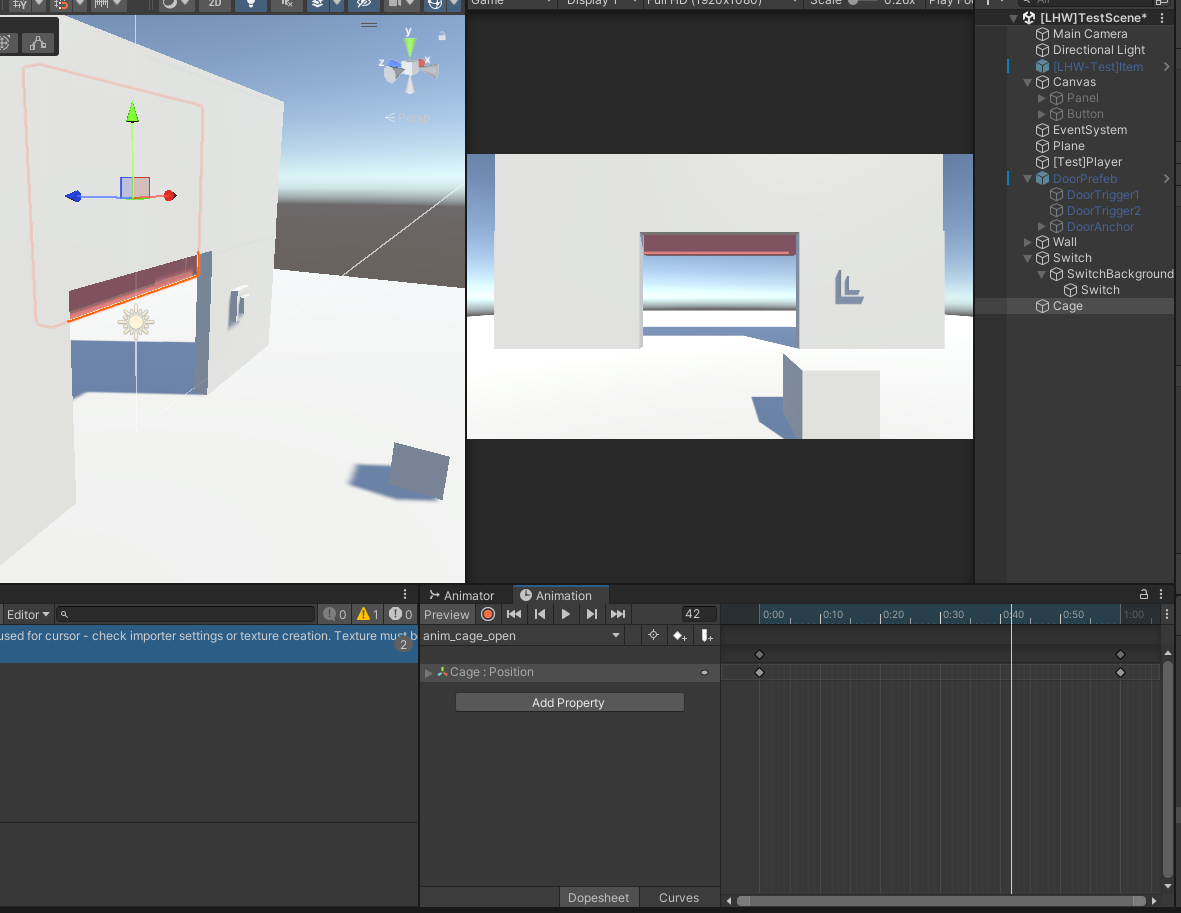This screenshot has height=913, width=1181.
Task: Expand the Panel object
Action: click(x=1041, y=98)
